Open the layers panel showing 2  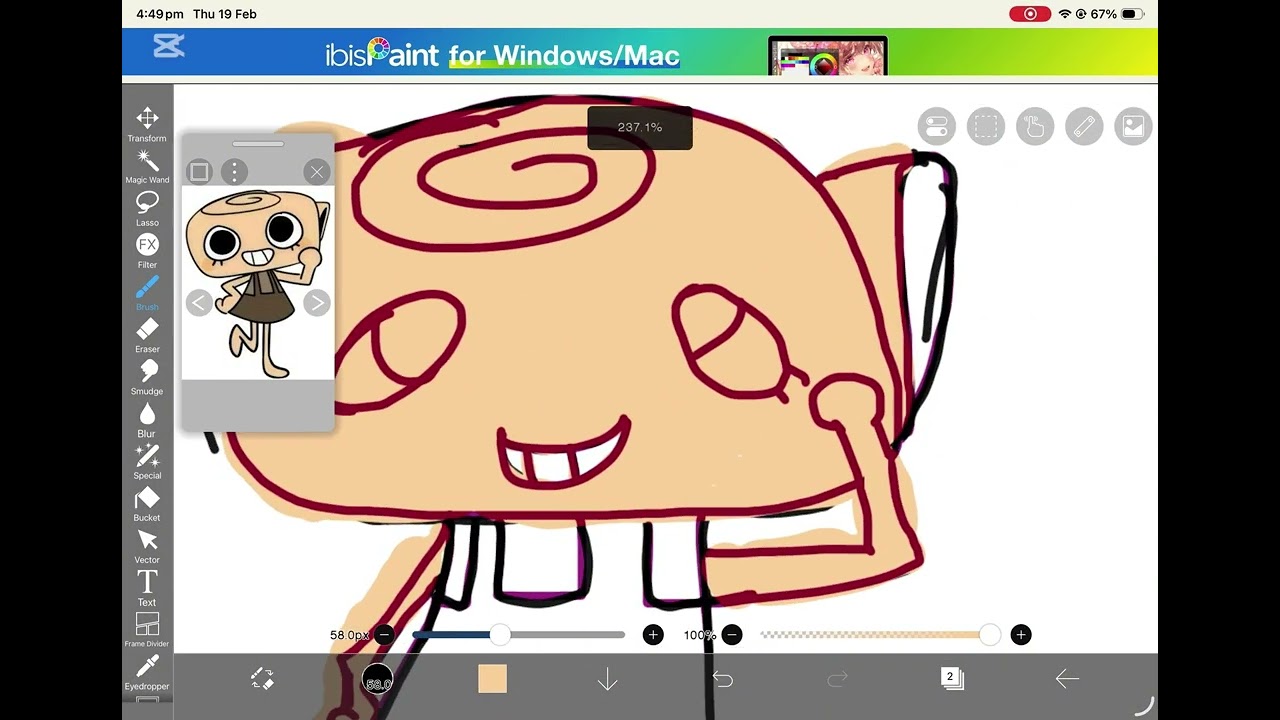952,679
